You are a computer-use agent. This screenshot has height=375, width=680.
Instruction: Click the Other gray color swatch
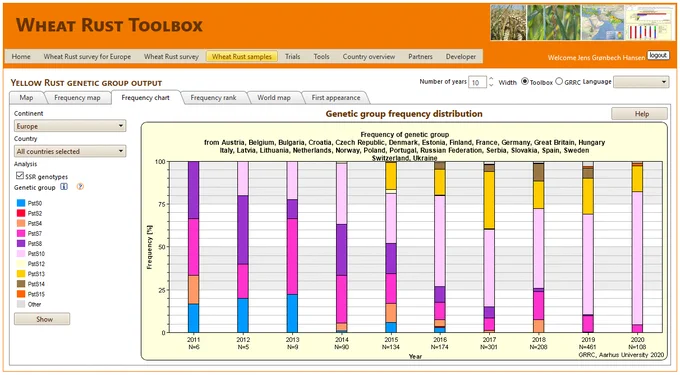pyautogui.click(x=21, y=304)
